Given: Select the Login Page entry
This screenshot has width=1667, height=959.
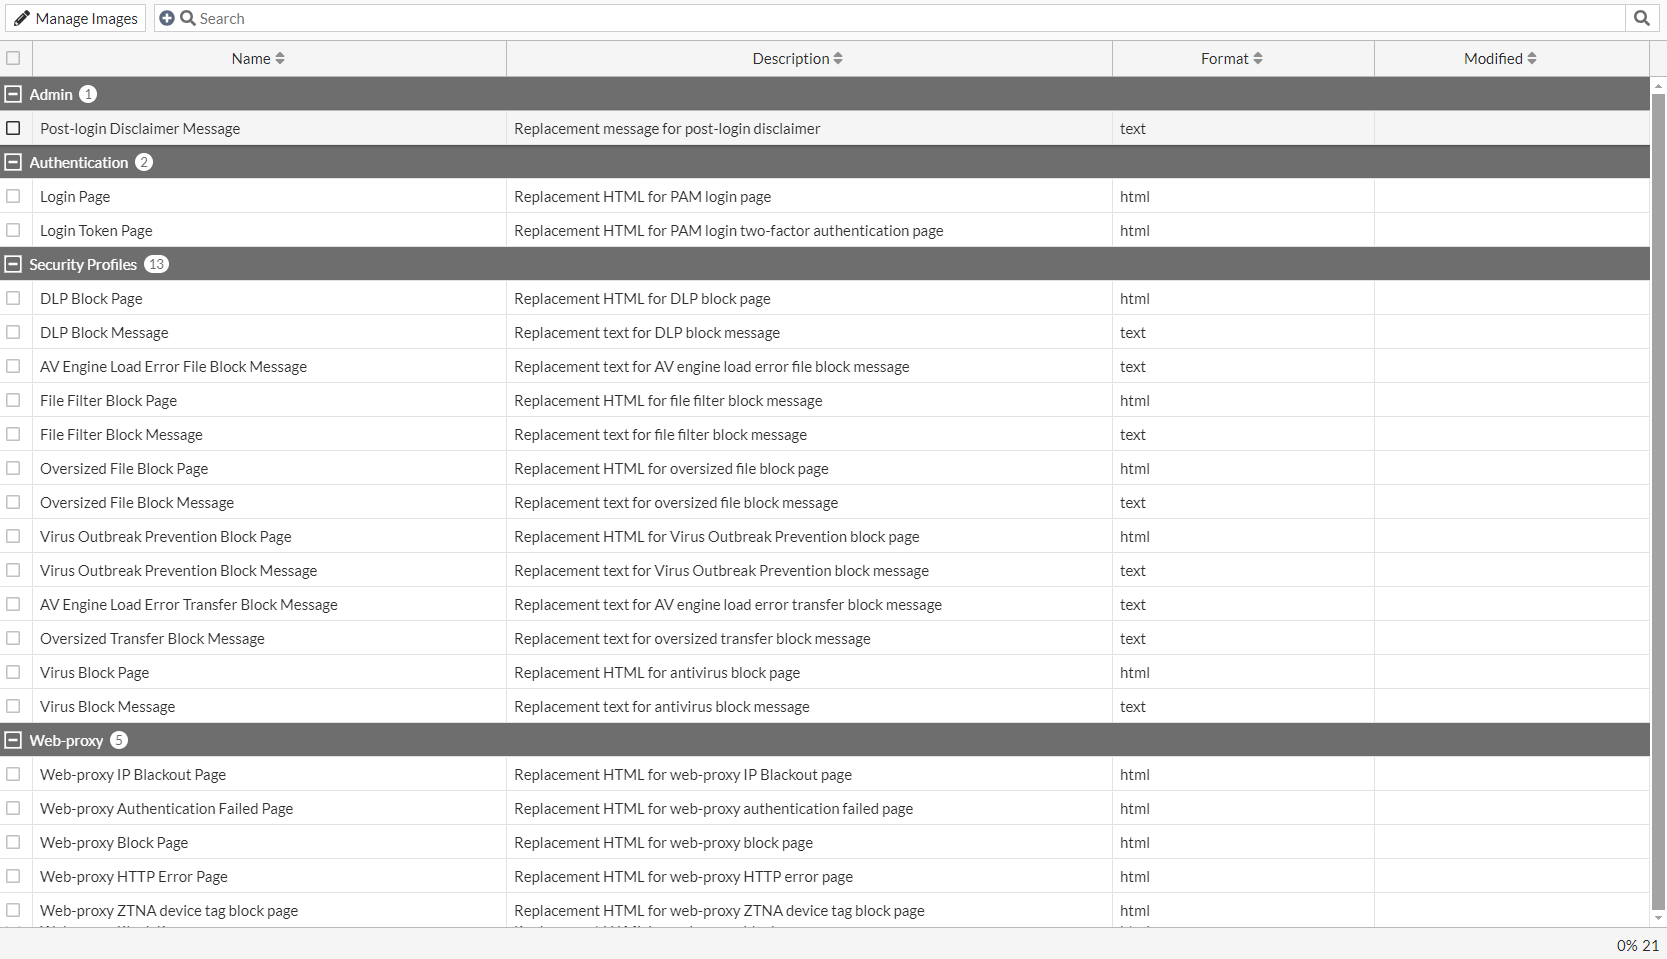Looking at the screenshot, I should (75, 196).
